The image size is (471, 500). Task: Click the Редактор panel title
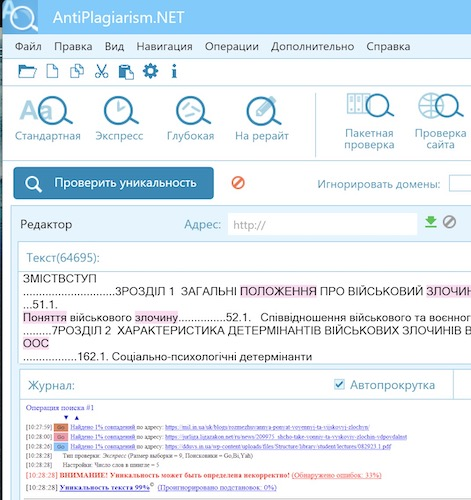(46, 224)
